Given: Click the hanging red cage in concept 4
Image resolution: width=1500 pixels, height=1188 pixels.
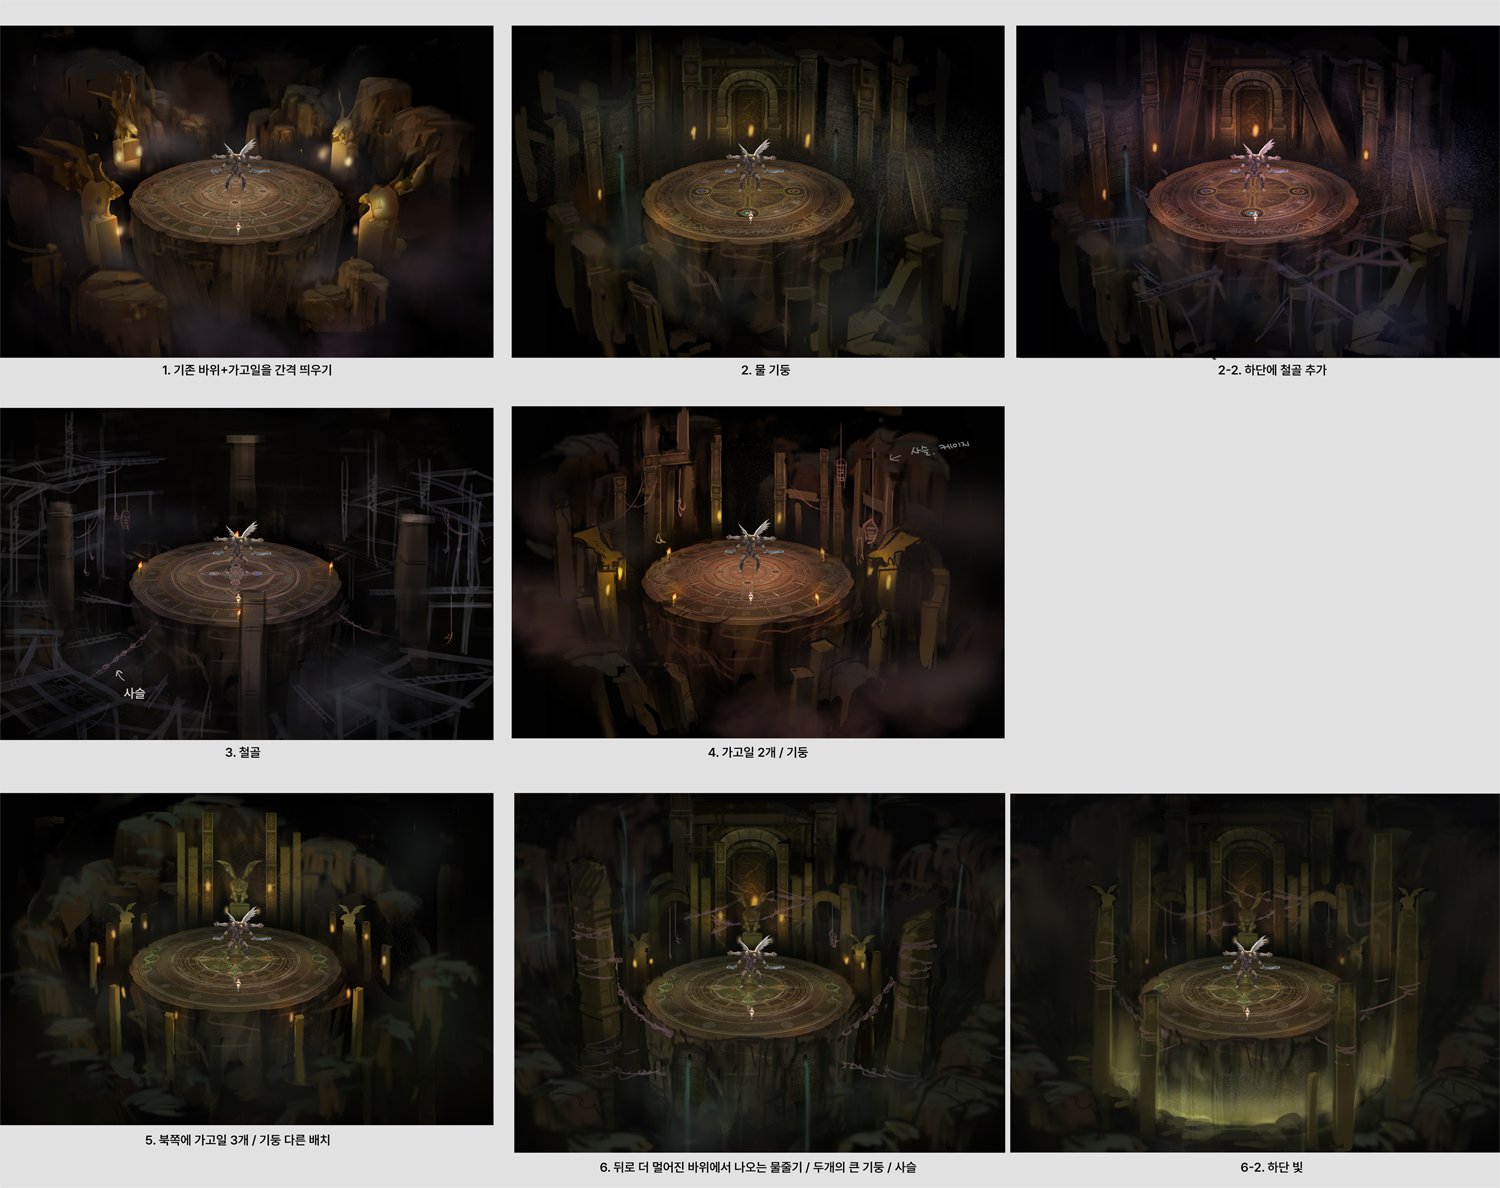Looking at the screenshot, I should click(x=870, y=531).
